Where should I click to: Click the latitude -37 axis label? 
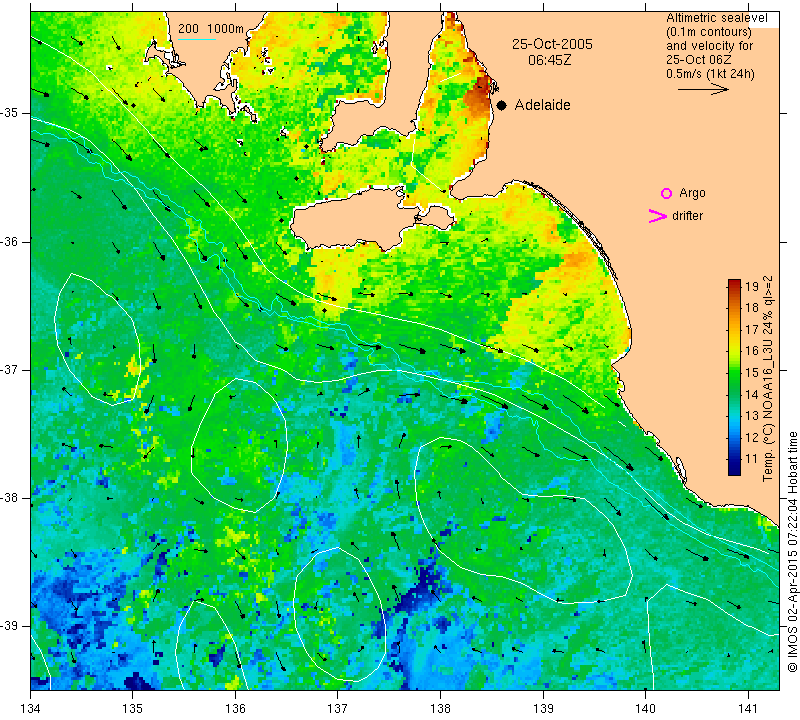(x=10, y=369)
